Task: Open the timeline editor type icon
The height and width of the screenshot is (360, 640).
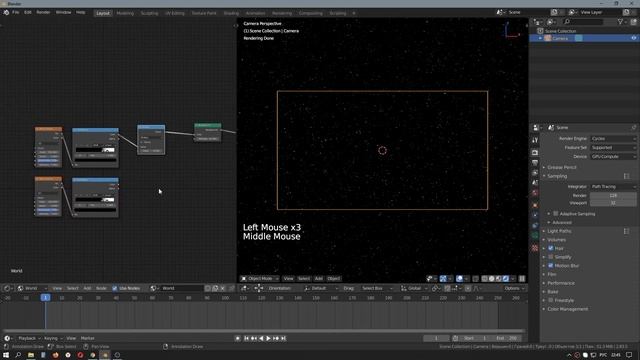Action: coord(7,338)
